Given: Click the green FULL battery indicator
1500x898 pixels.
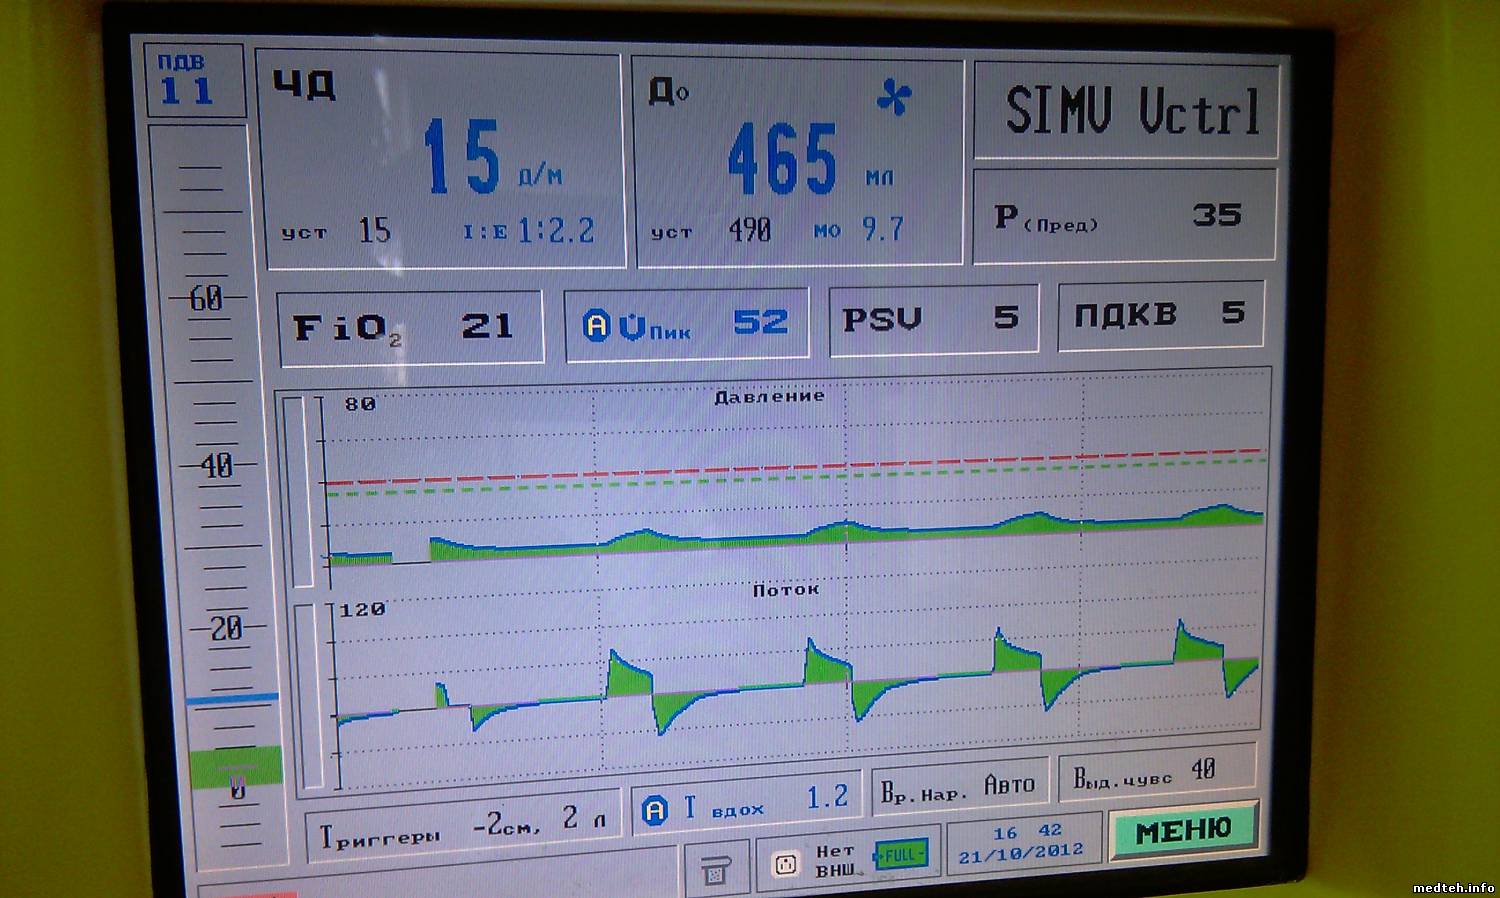Looking at the screenshot, I should click(901, 855).
